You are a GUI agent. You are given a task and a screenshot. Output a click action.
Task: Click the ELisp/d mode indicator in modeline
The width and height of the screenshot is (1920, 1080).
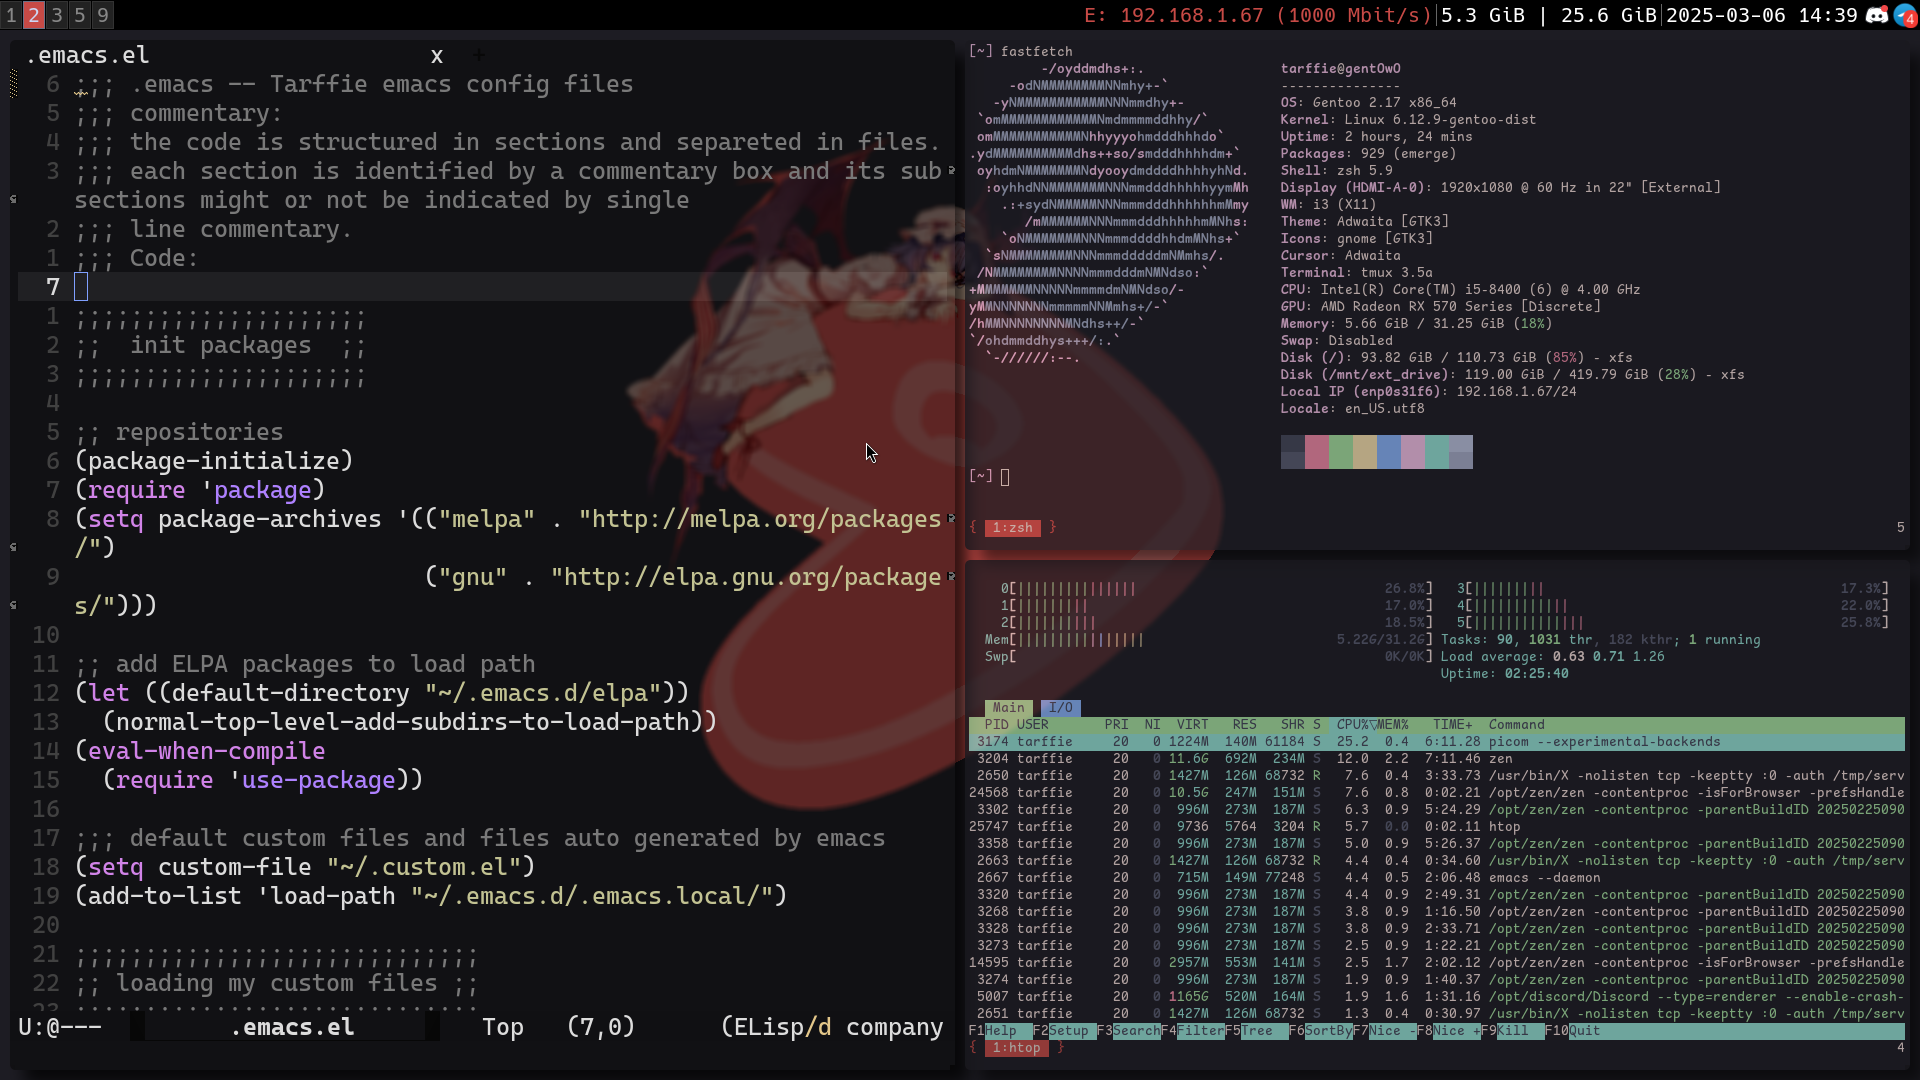pyautogui.click(x=776, y=1027)
